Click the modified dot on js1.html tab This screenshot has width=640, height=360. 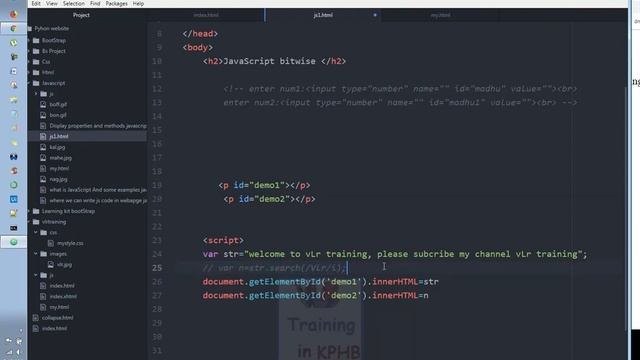375,15
